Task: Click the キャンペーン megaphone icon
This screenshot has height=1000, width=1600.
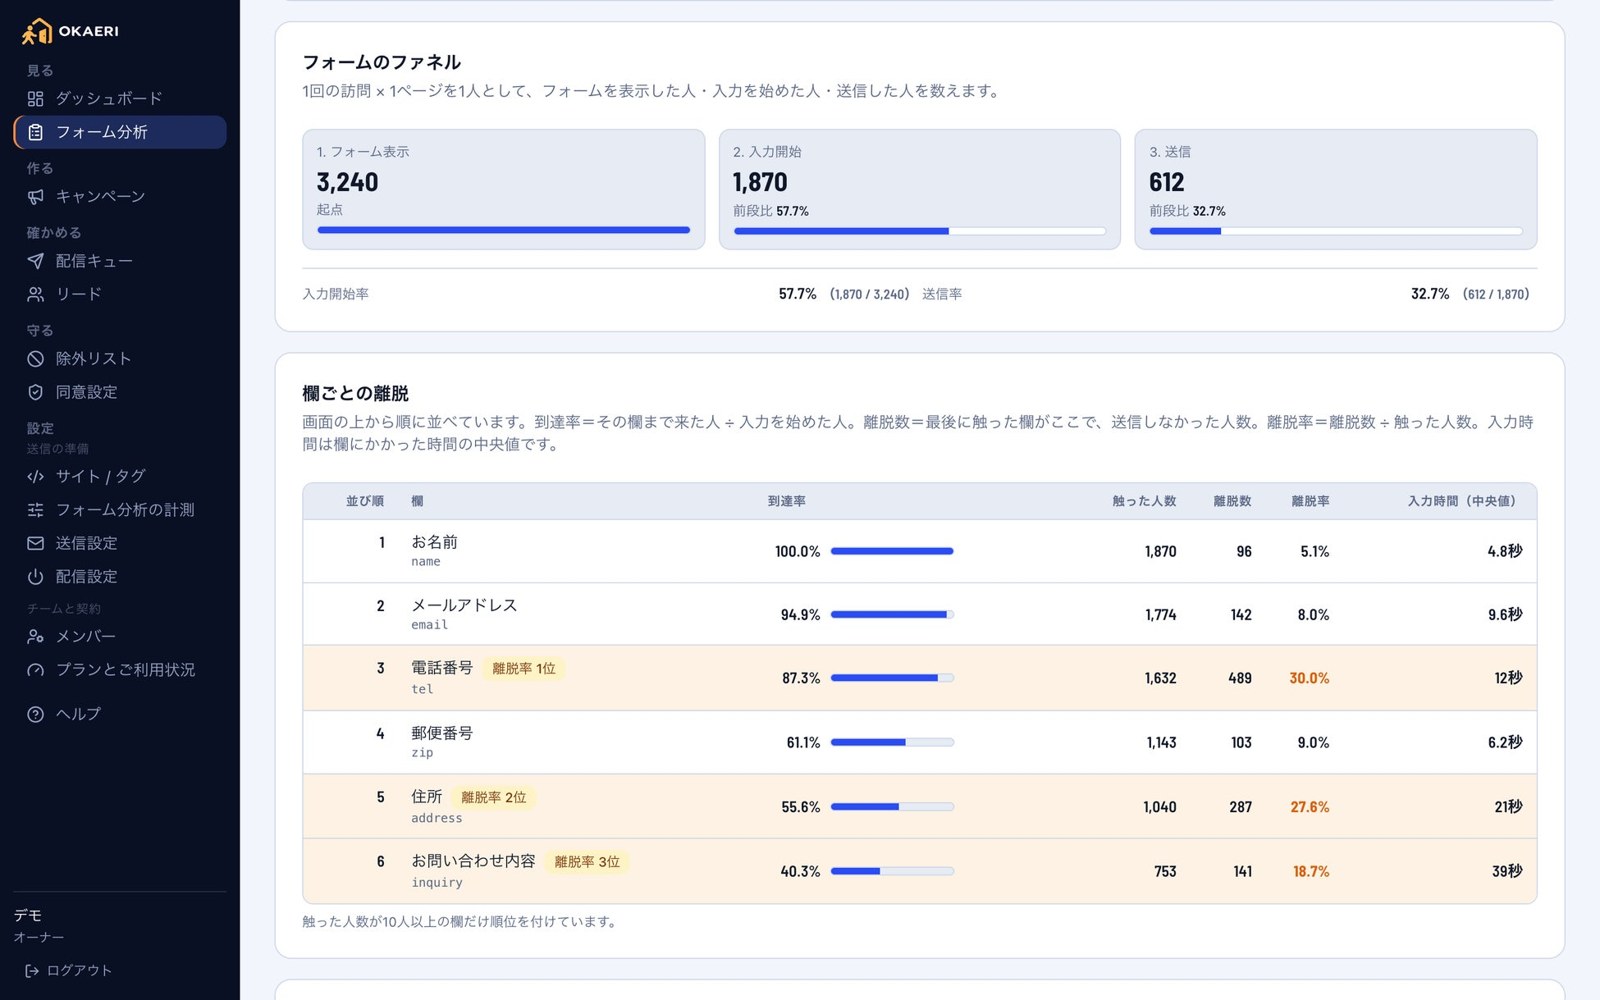Action: (x=35, y=197)
